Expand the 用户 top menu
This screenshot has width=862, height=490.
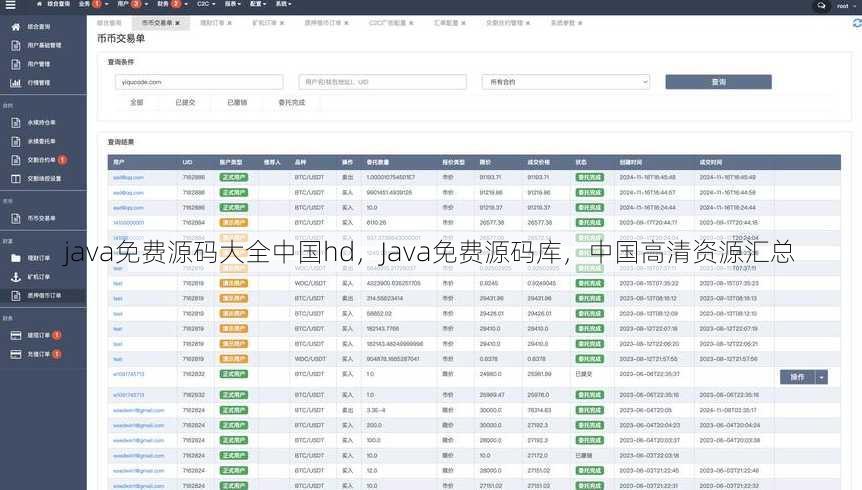pos(131,4)
